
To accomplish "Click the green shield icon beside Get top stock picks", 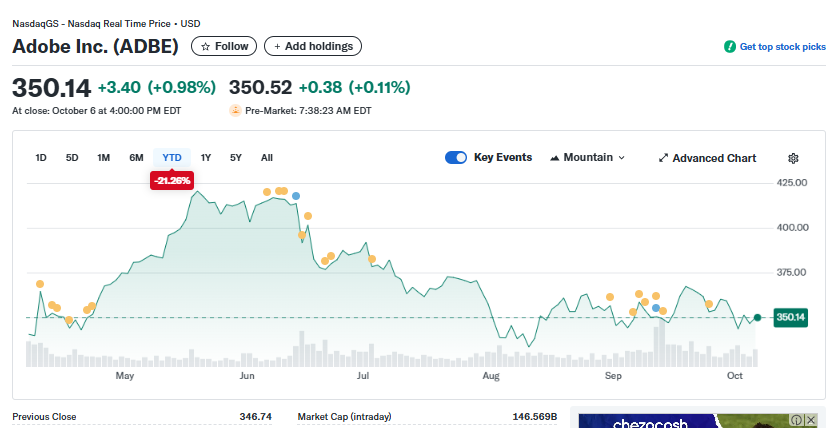I will (730, 47).
